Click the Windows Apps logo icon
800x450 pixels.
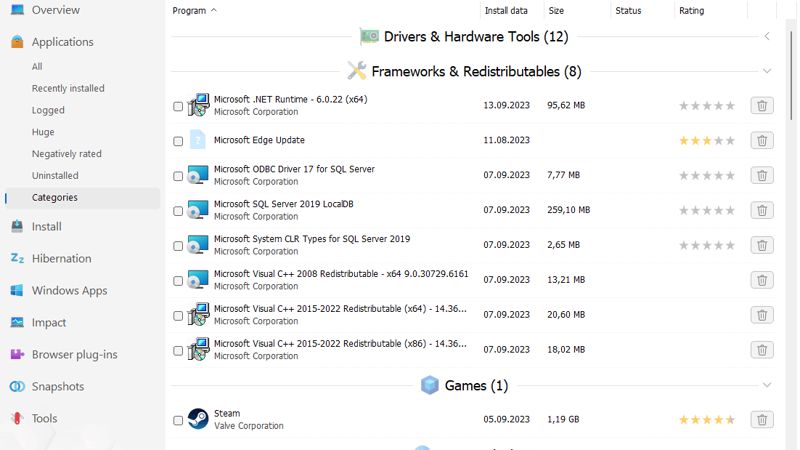pos(17,290)
